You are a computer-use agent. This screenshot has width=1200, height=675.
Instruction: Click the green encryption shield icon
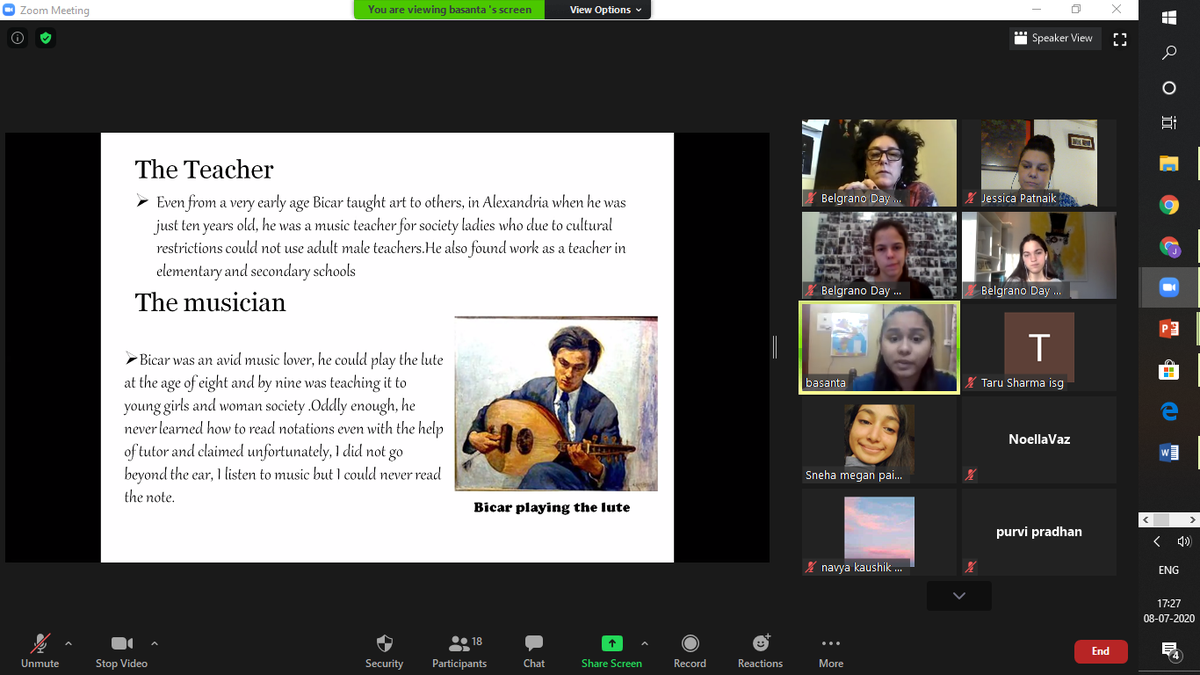tap(45, 38)
